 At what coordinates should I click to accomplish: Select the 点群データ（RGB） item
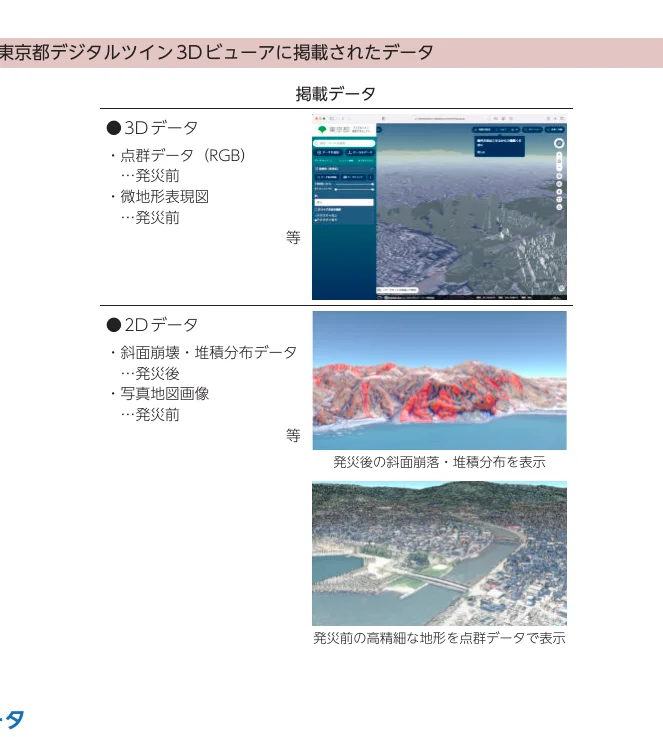tap(178, 155)
